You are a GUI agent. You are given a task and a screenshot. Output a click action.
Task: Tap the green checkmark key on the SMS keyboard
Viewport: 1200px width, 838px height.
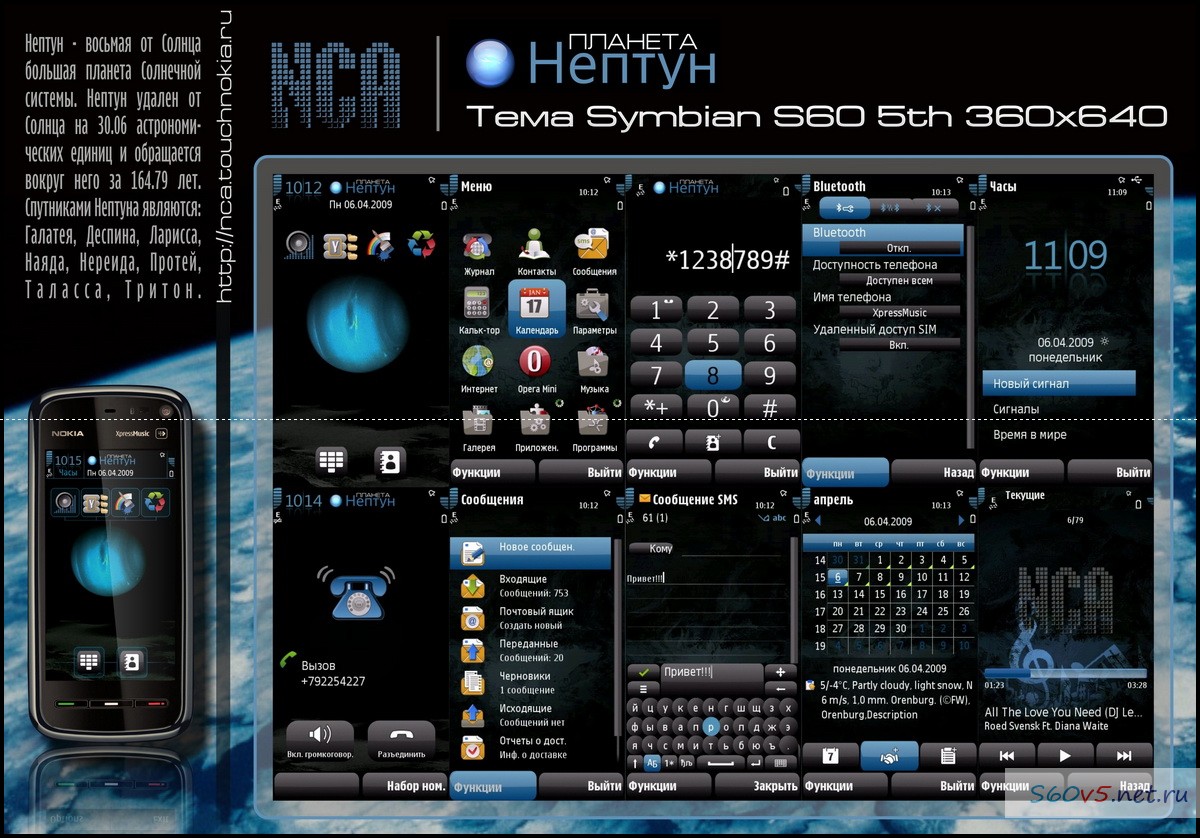(642, 672)
